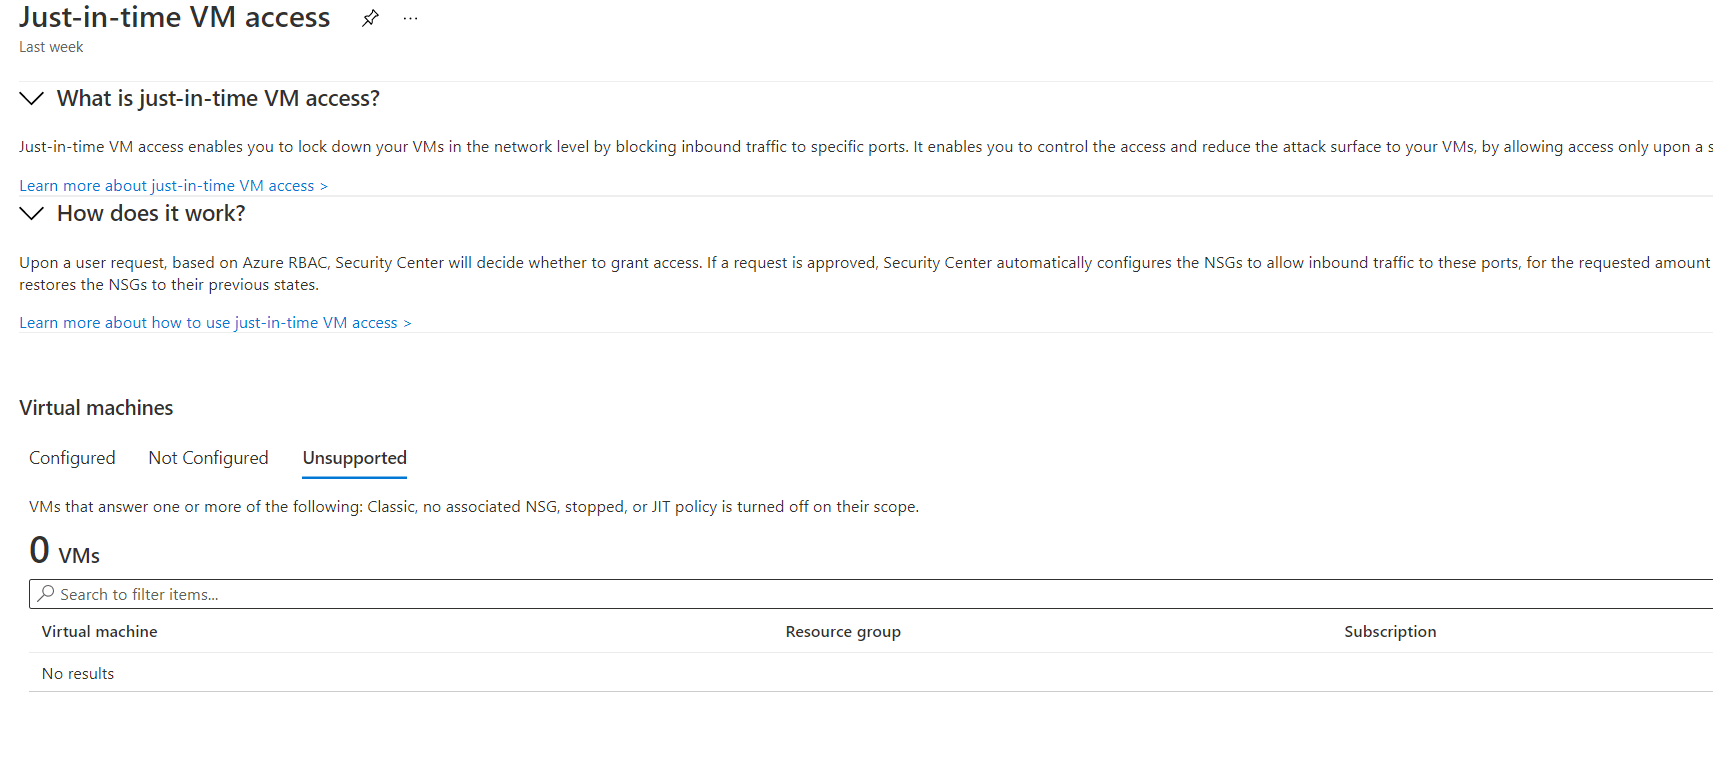The image size is (1713, 763).
Task: Open the 'Last week' time range selector
Action: click(x=50, y=46)
